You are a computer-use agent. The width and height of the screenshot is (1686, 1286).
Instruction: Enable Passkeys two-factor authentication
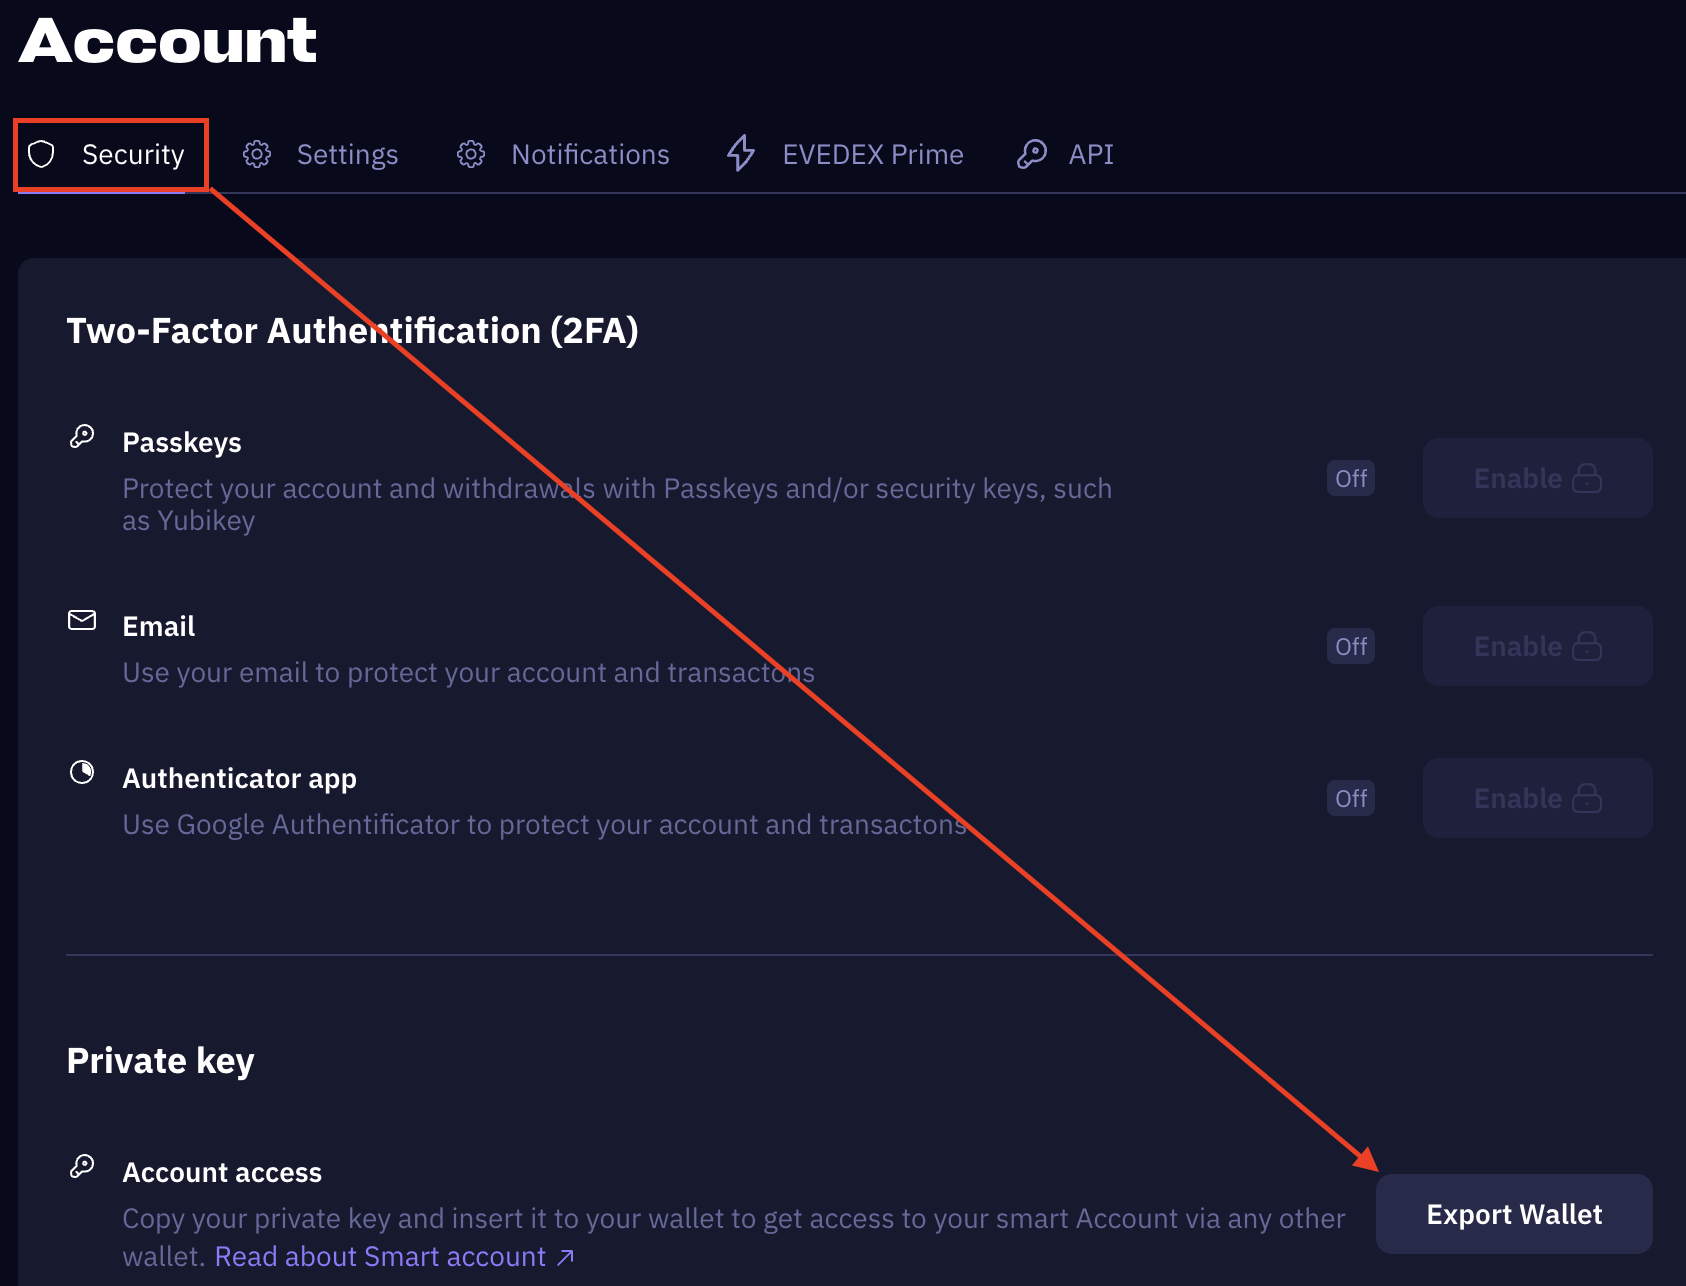point(1537,478)
